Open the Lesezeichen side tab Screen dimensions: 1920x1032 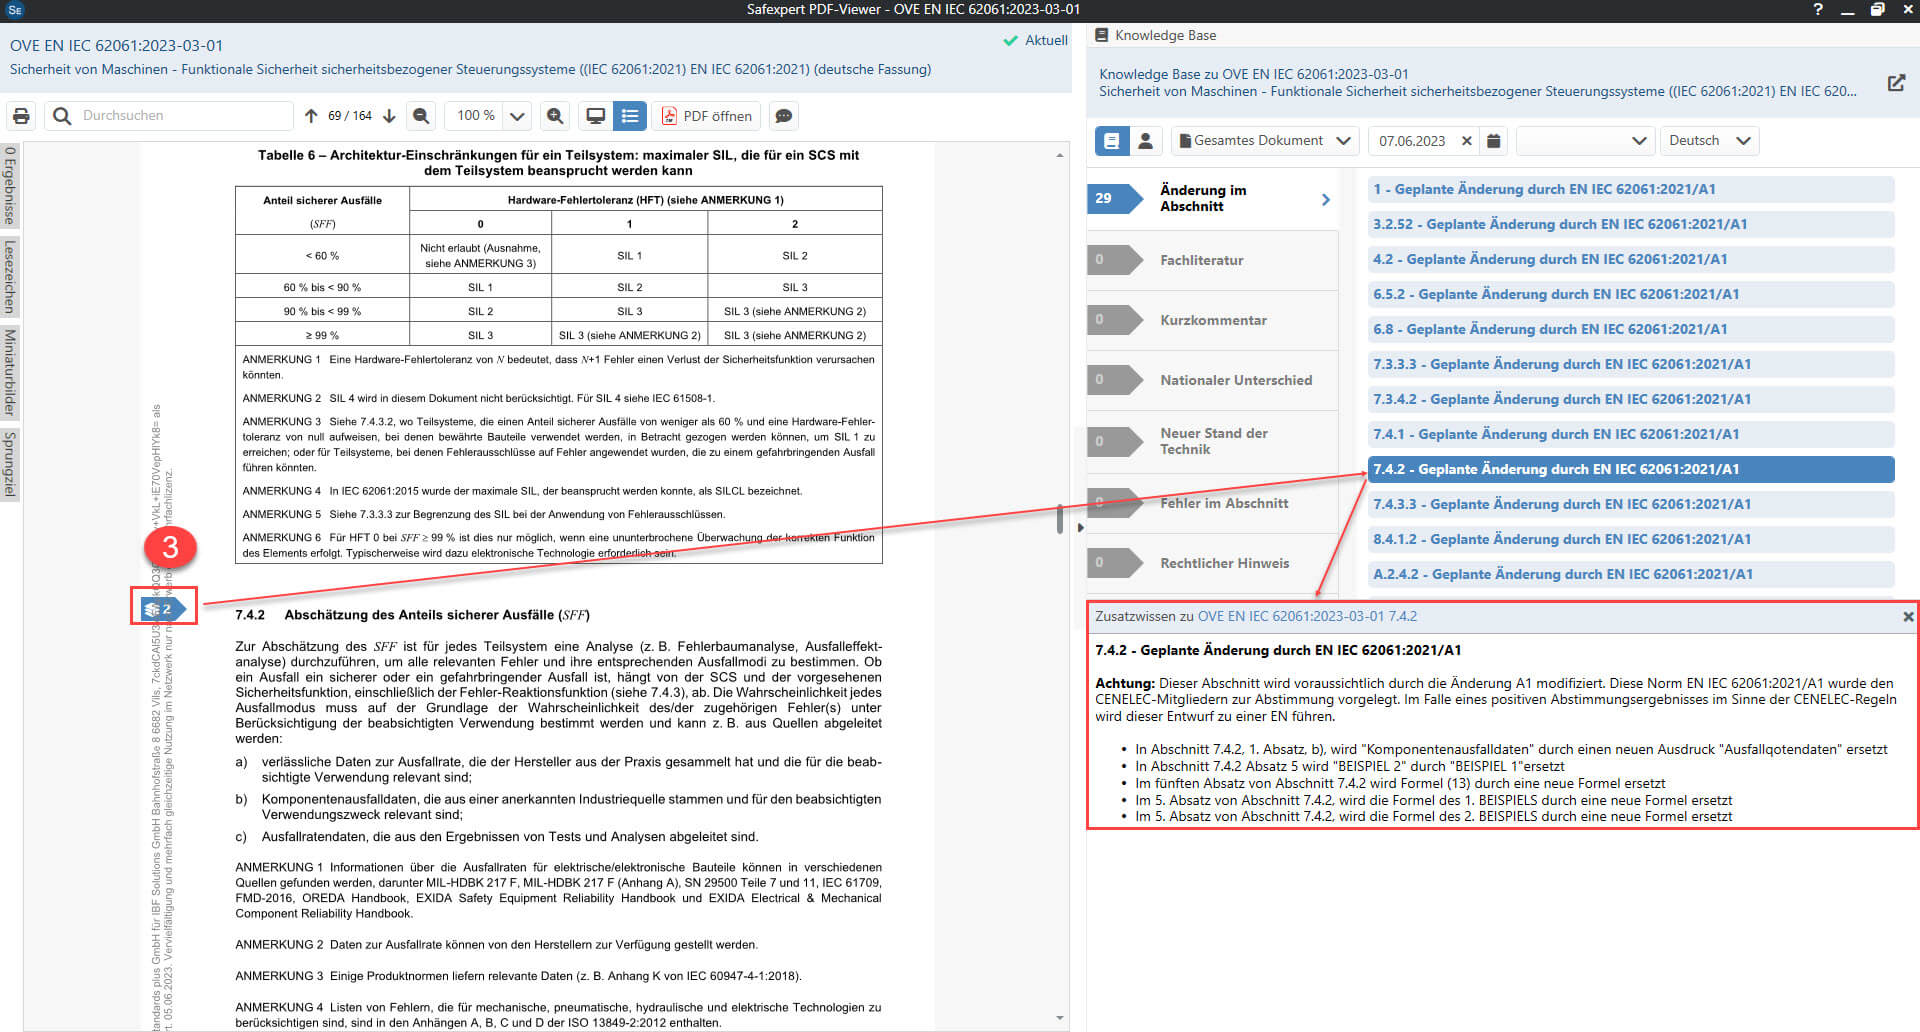pos(10,277)
